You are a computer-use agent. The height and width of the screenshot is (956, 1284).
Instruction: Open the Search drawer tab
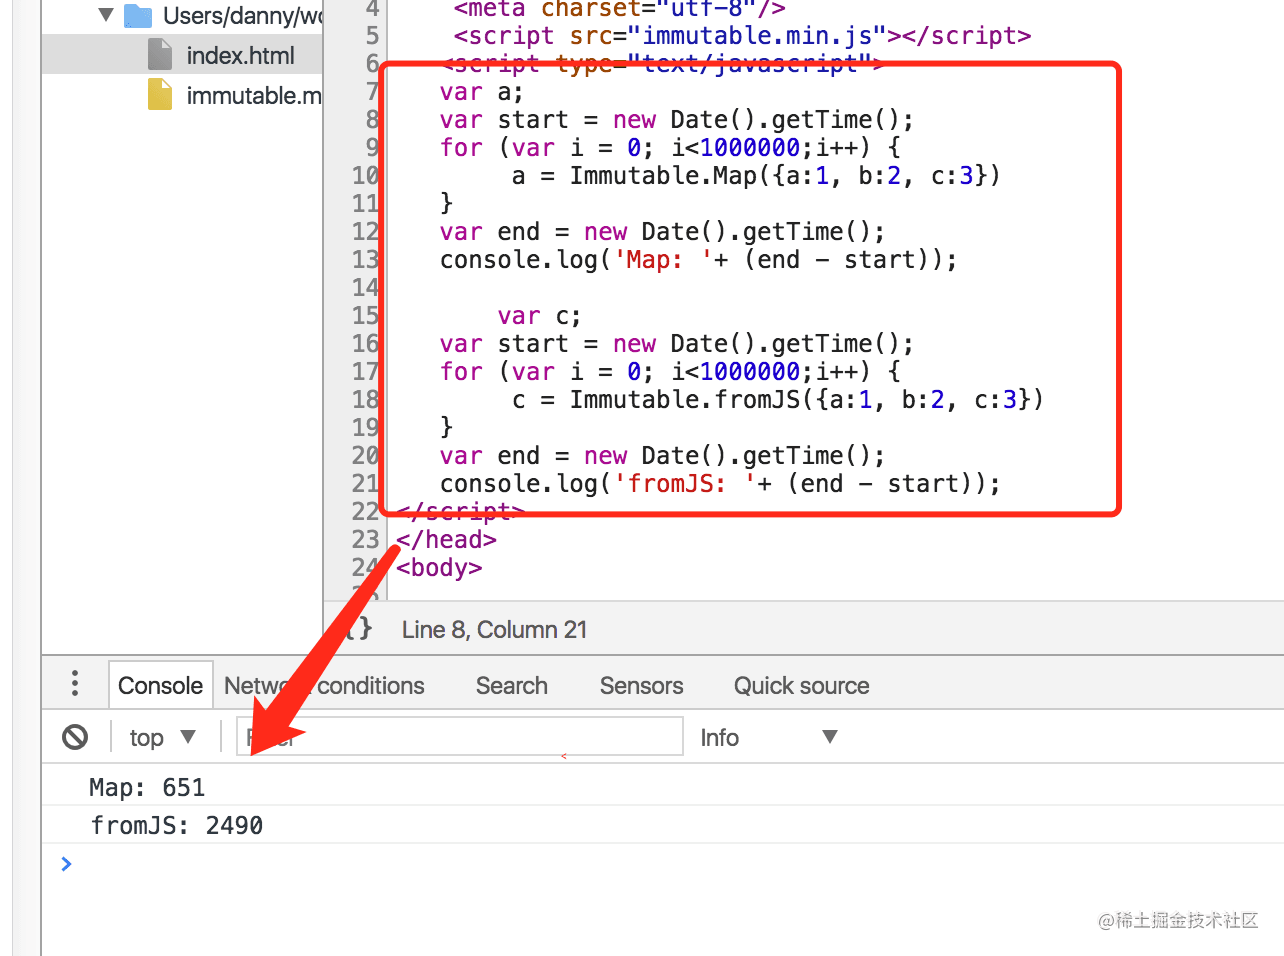[512, 686]
